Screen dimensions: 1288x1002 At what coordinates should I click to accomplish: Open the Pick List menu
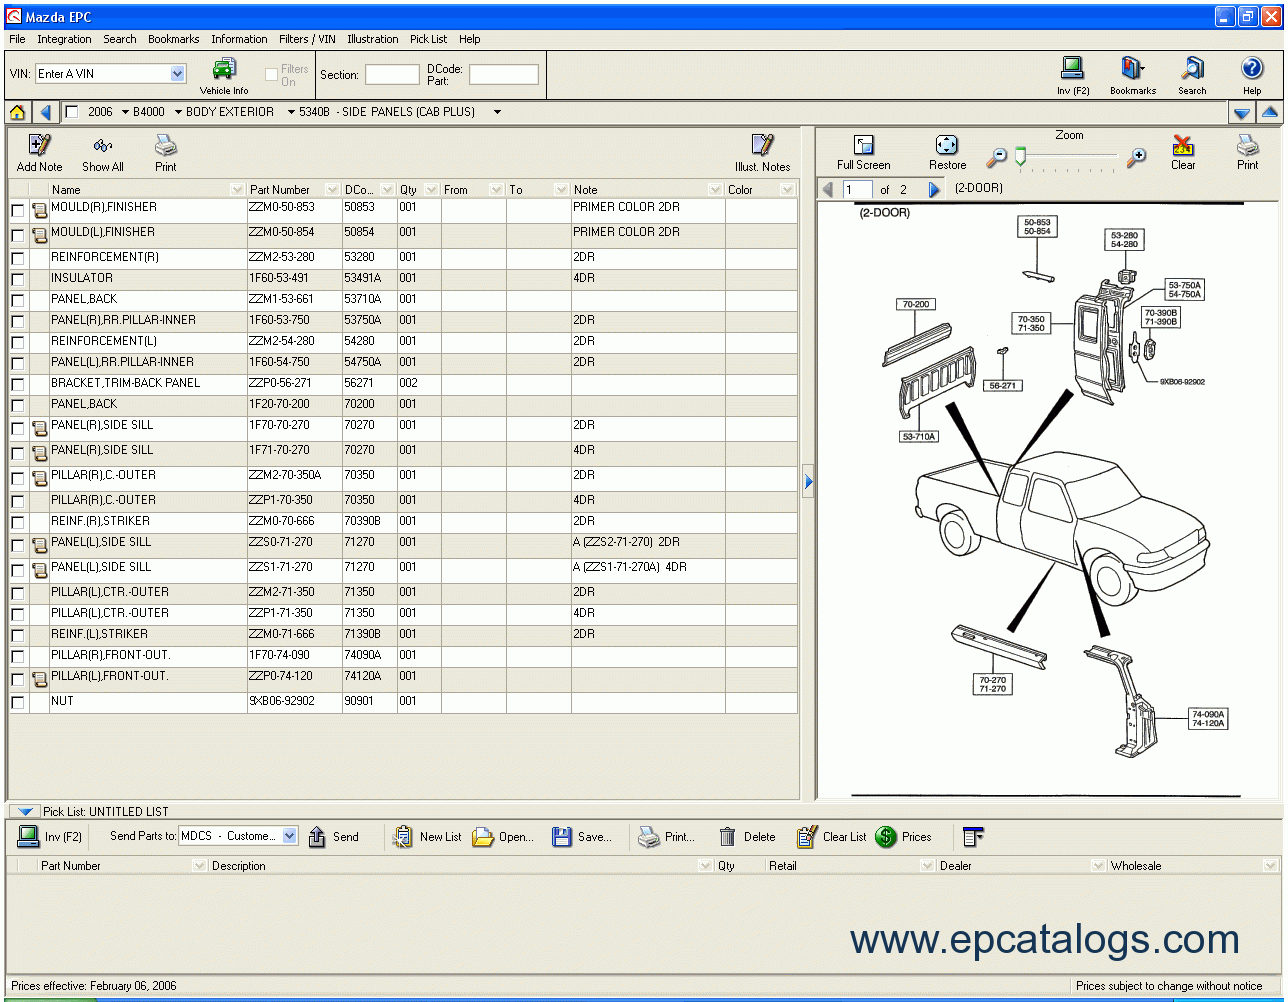tap(428, 39)
